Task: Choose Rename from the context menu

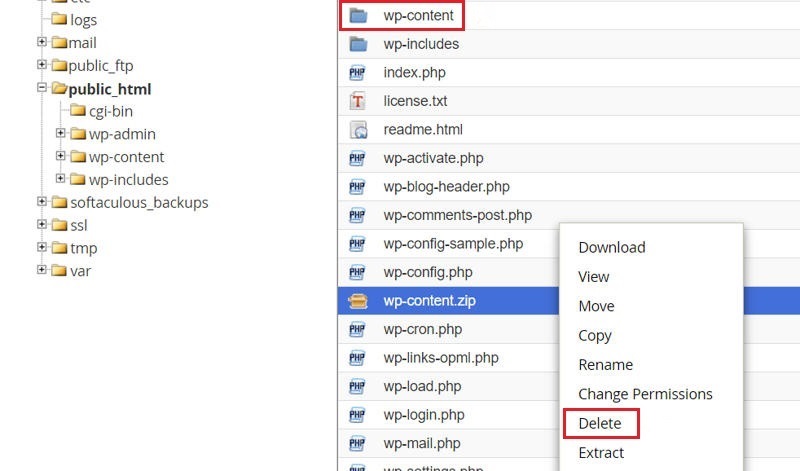Action: pos(605,365)
